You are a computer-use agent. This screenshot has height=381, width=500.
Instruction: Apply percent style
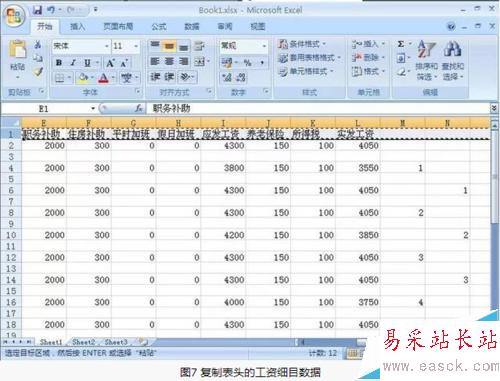point(247,62)
